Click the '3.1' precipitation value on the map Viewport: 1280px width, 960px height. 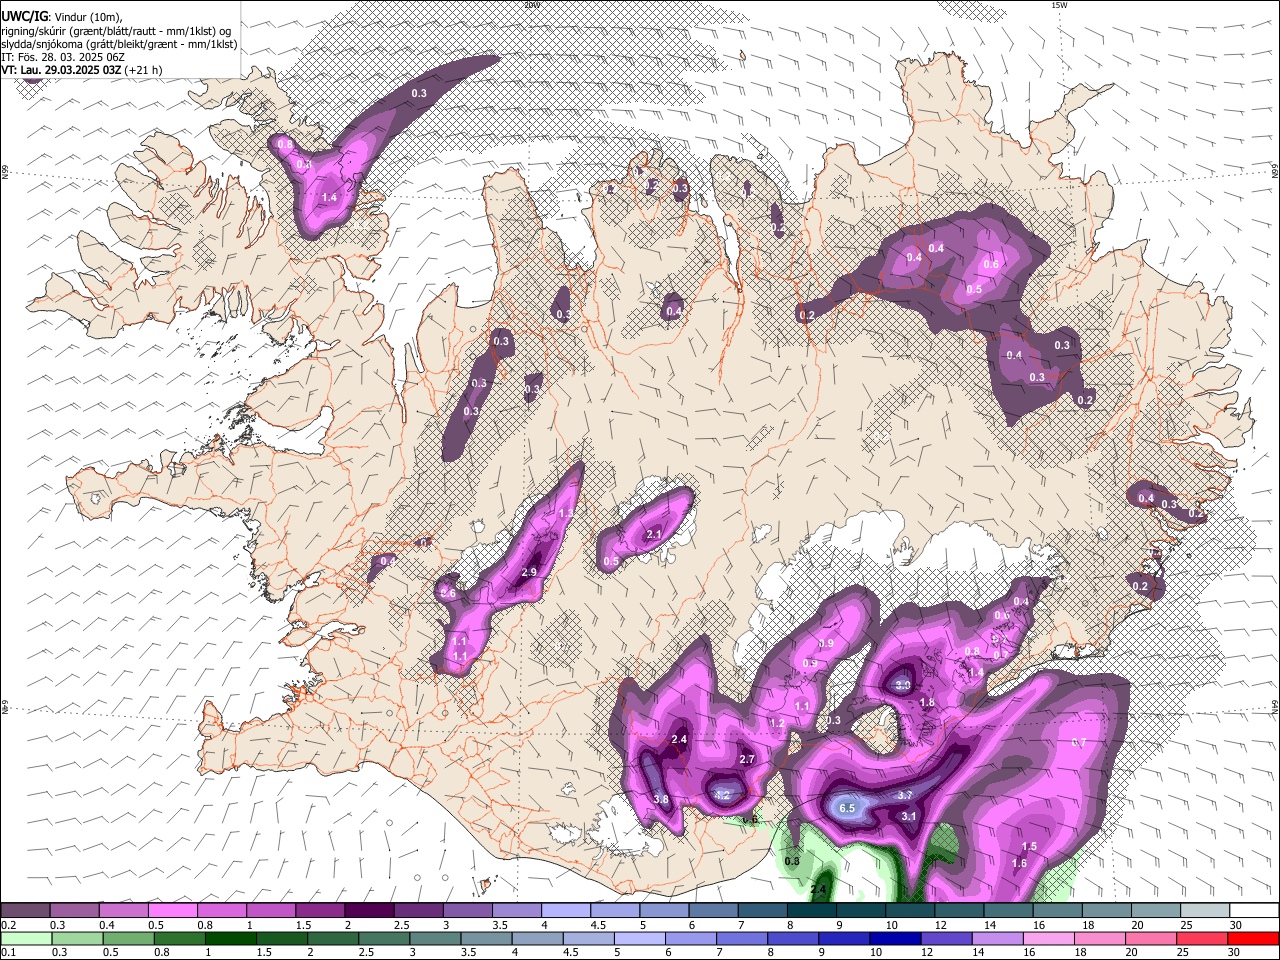909,817
